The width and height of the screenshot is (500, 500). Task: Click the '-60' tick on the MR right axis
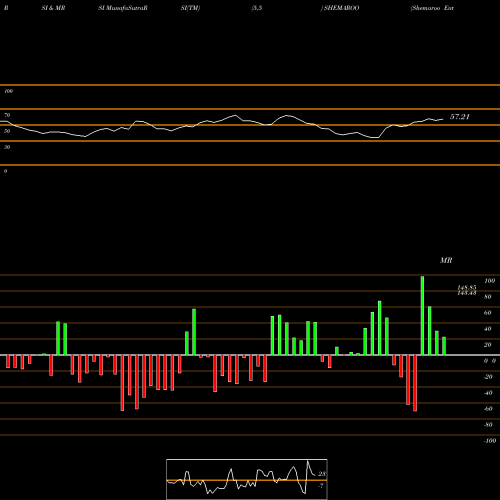pos(488,409)
